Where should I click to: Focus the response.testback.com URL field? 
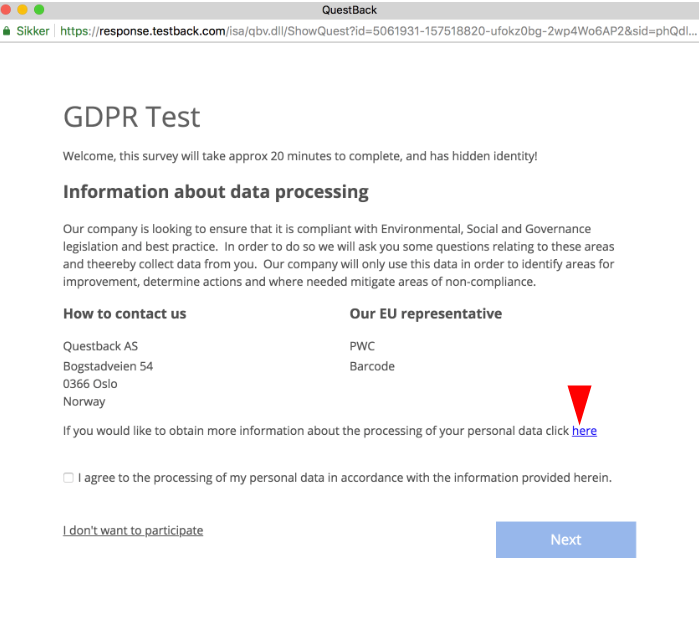click(x=378, y=31)
